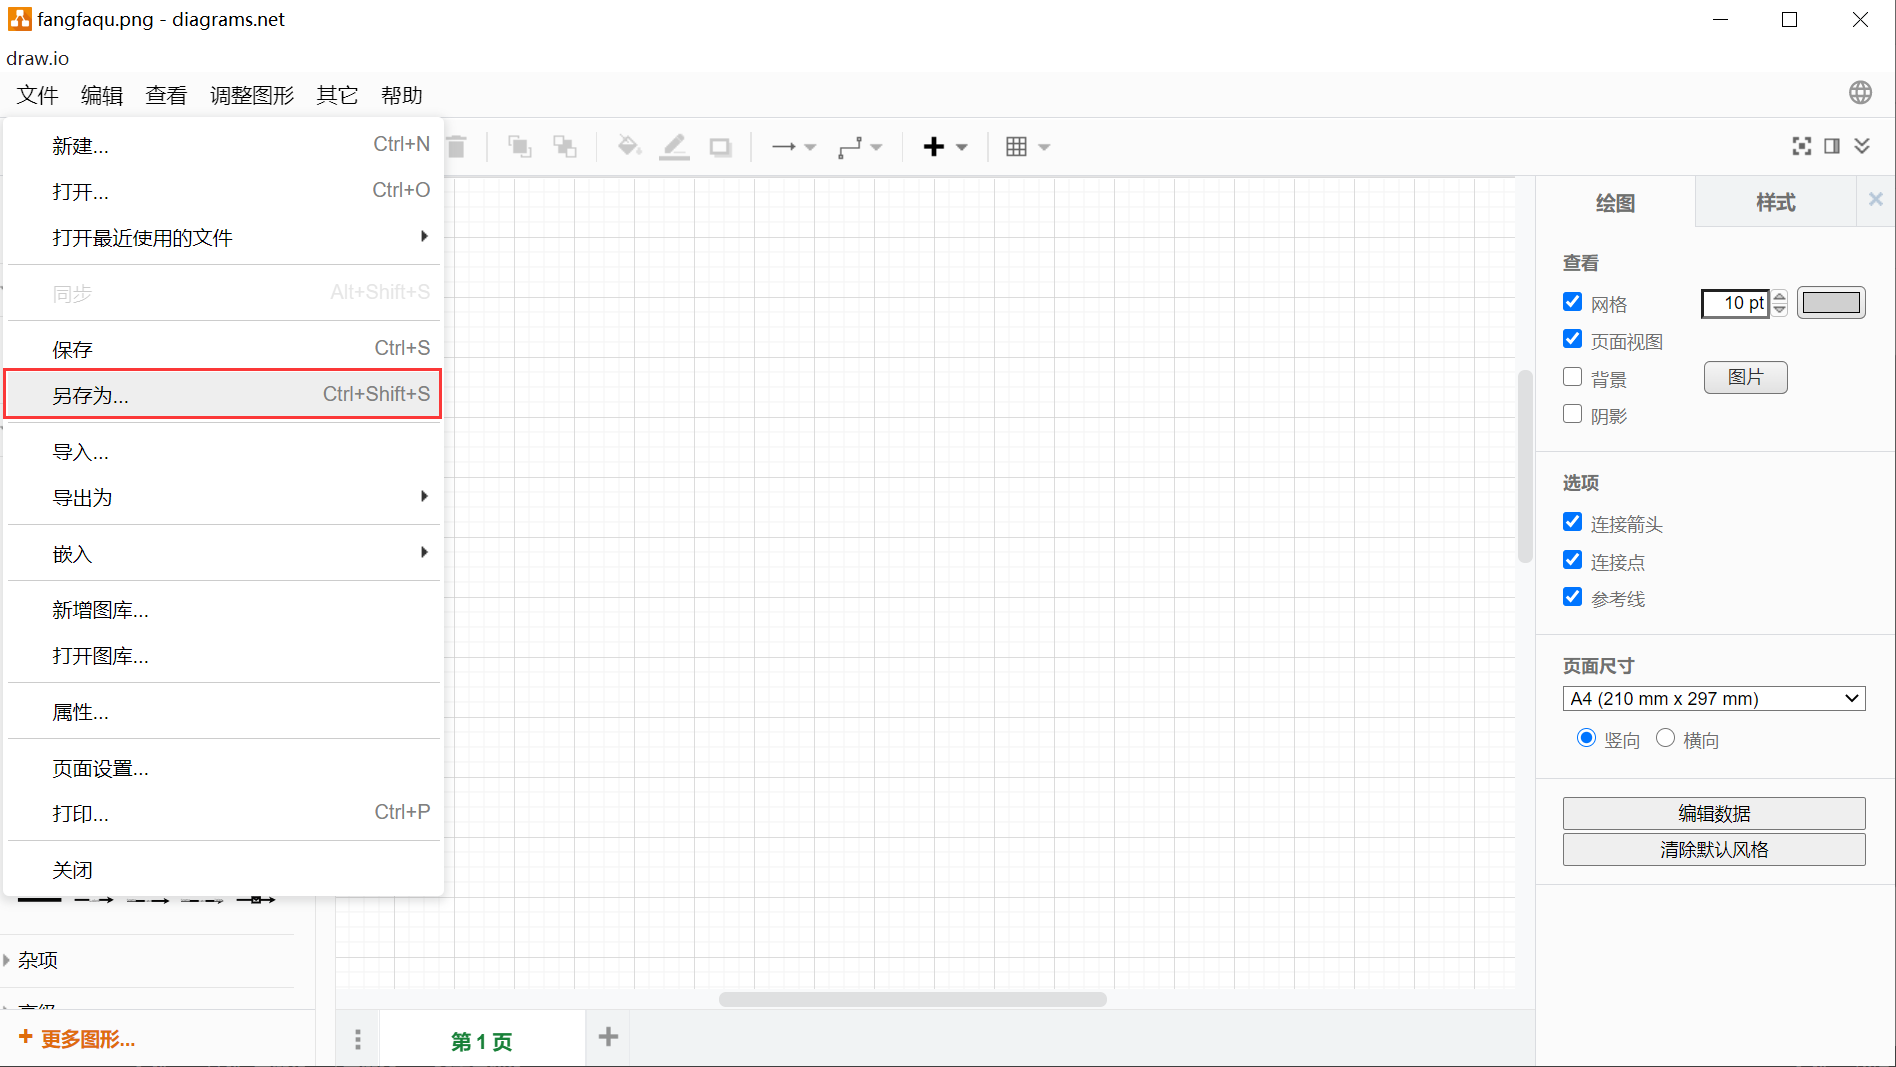Click the Fullscreen icon
This screenshot has width=1896, height=1067.
(1800, 146)
